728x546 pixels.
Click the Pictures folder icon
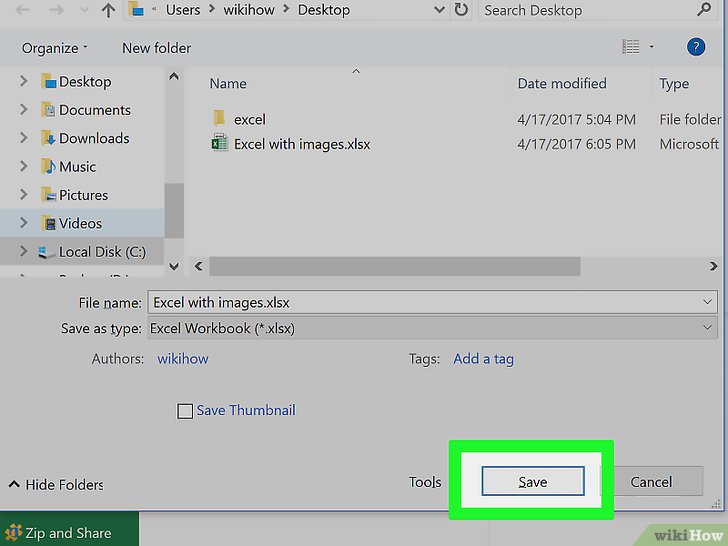(48, 195)
